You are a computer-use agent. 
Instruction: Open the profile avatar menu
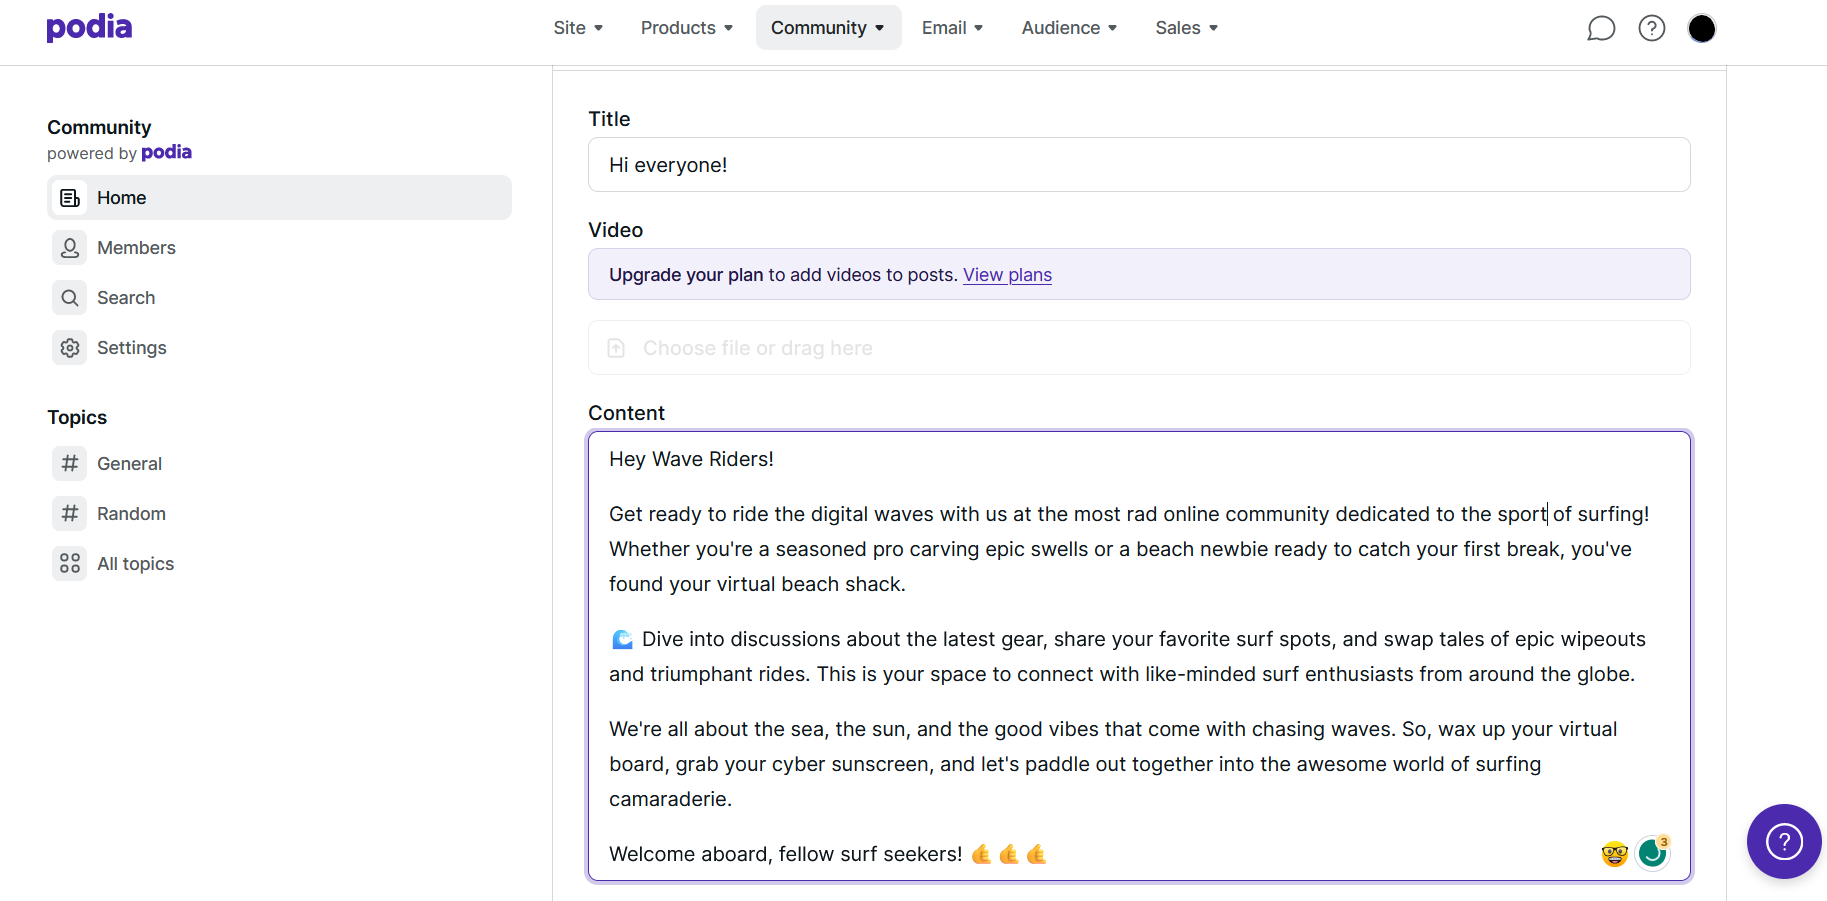coord(1702,28)
